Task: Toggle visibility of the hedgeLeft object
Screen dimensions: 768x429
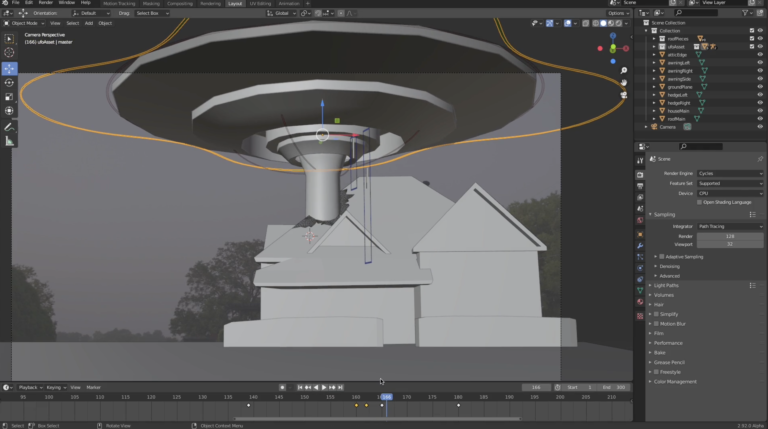Action: point(760,94)
